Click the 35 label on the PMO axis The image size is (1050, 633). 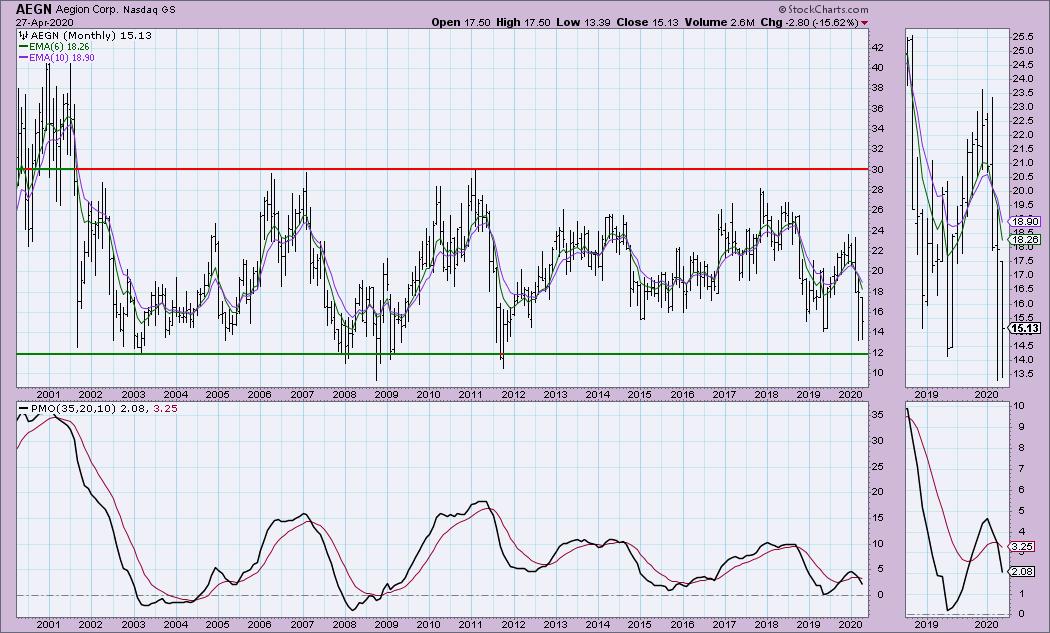click(877, 415)
